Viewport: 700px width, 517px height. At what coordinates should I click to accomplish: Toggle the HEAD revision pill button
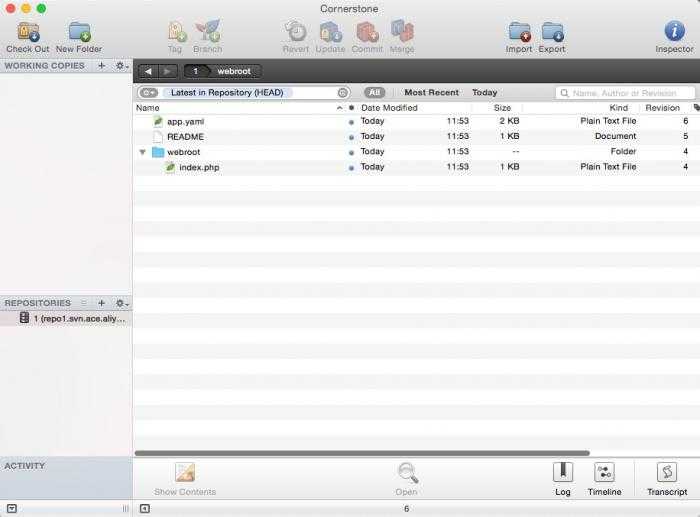[x=149, y=92]
